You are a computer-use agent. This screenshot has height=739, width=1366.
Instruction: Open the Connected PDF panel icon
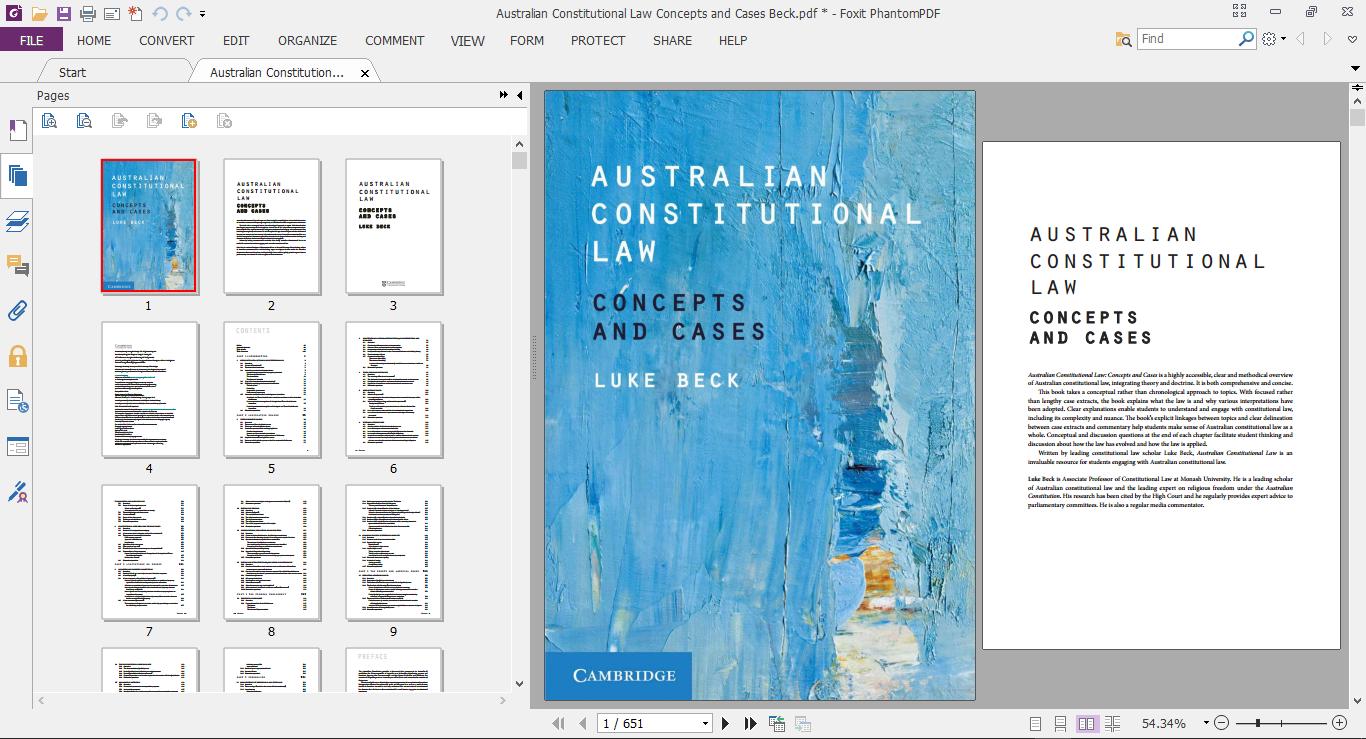tap(17, 401)
